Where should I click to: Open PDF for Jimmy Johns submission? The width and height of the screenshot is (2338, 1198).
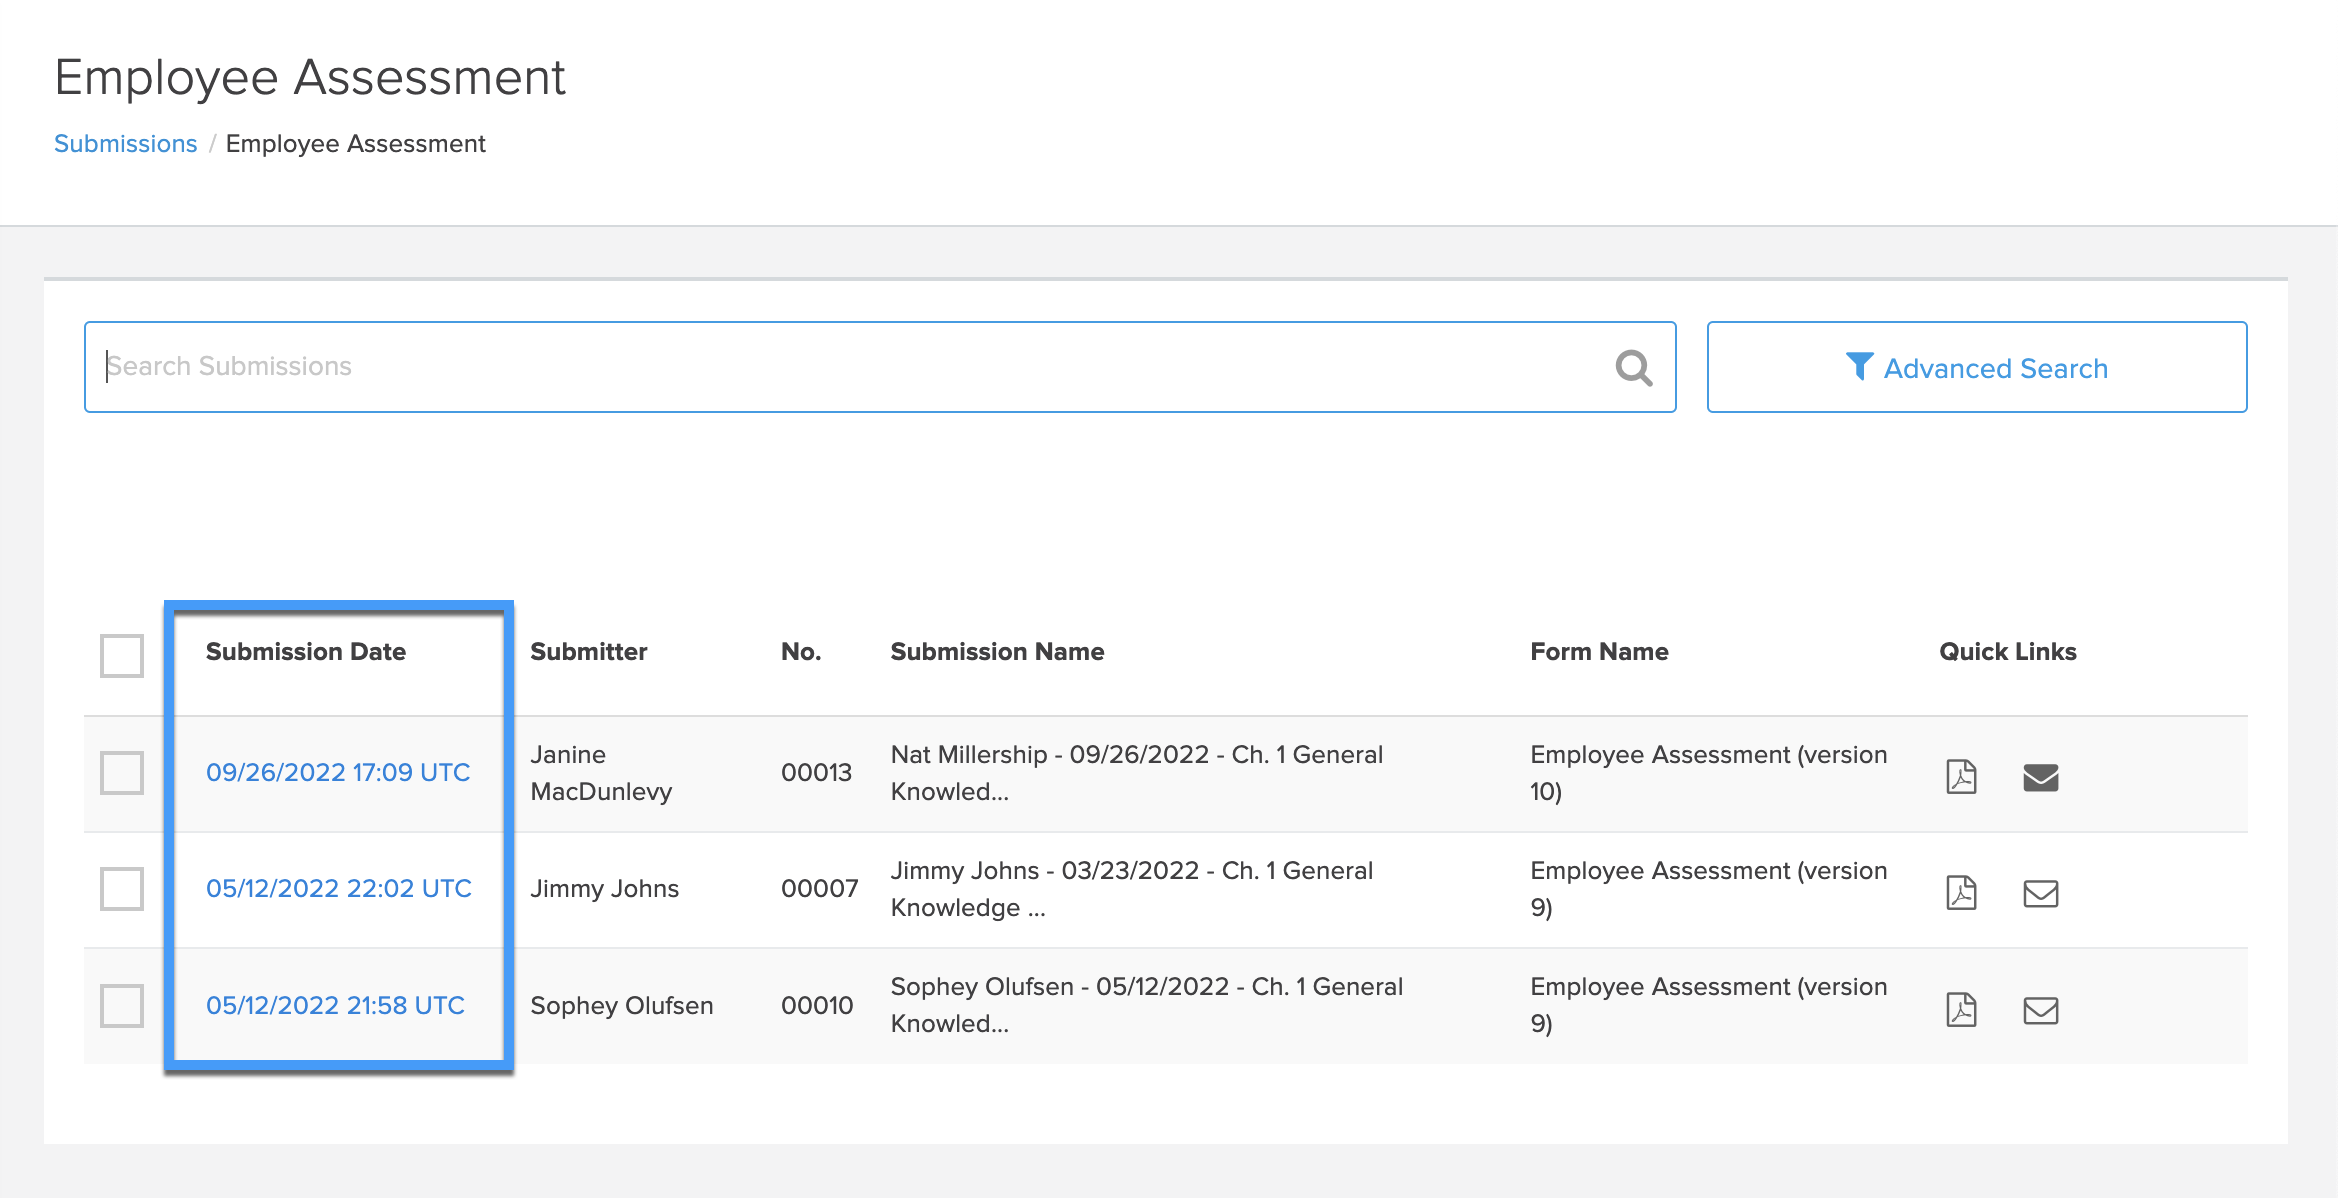pos(1961,892)
